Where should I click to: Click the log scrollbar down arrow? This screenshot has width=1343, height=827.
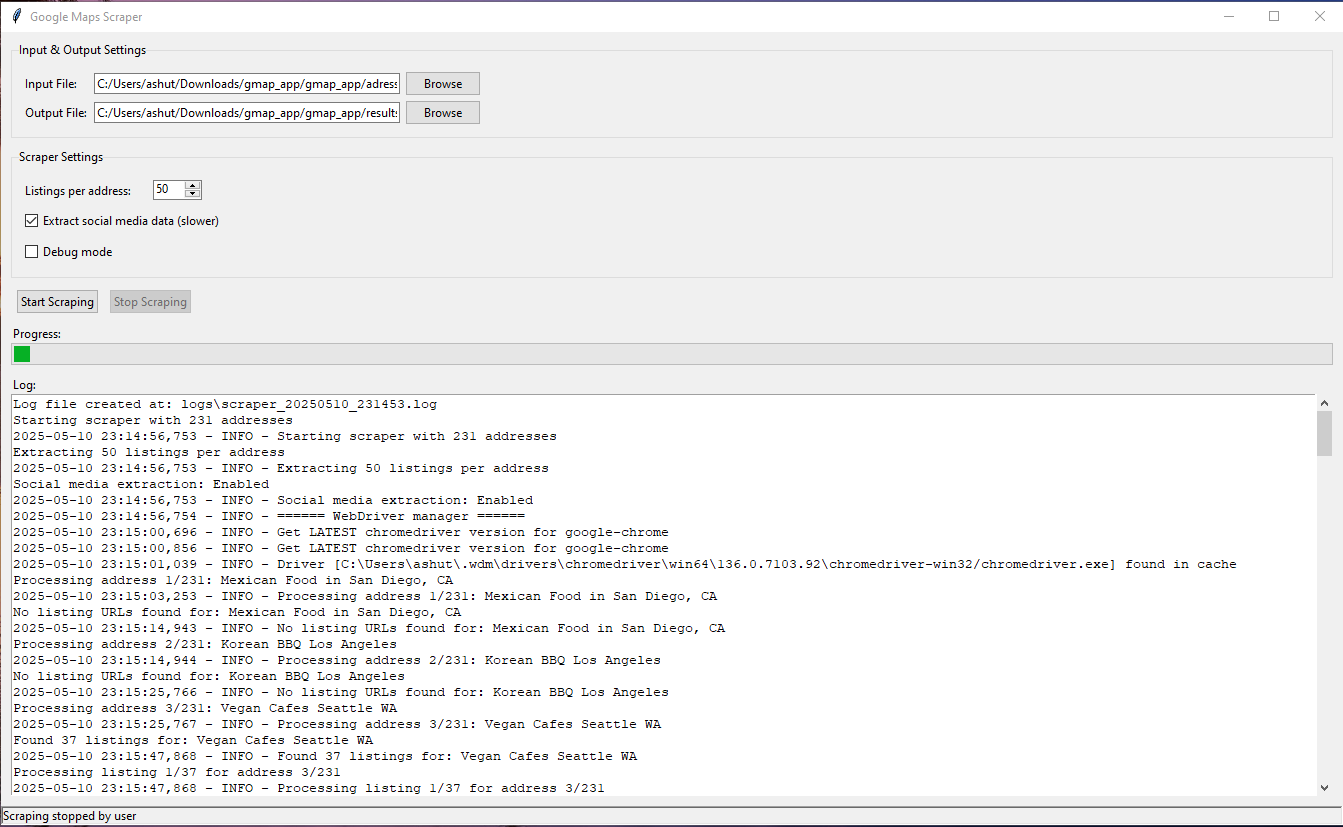(x=1324, y=788)
